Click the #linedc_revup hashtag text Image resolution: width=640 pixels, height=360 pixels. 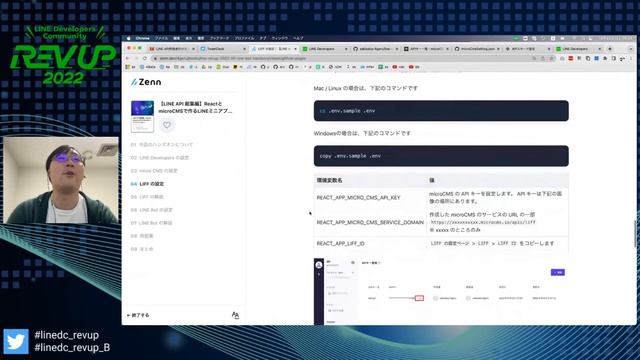click(x=67, y=335)
